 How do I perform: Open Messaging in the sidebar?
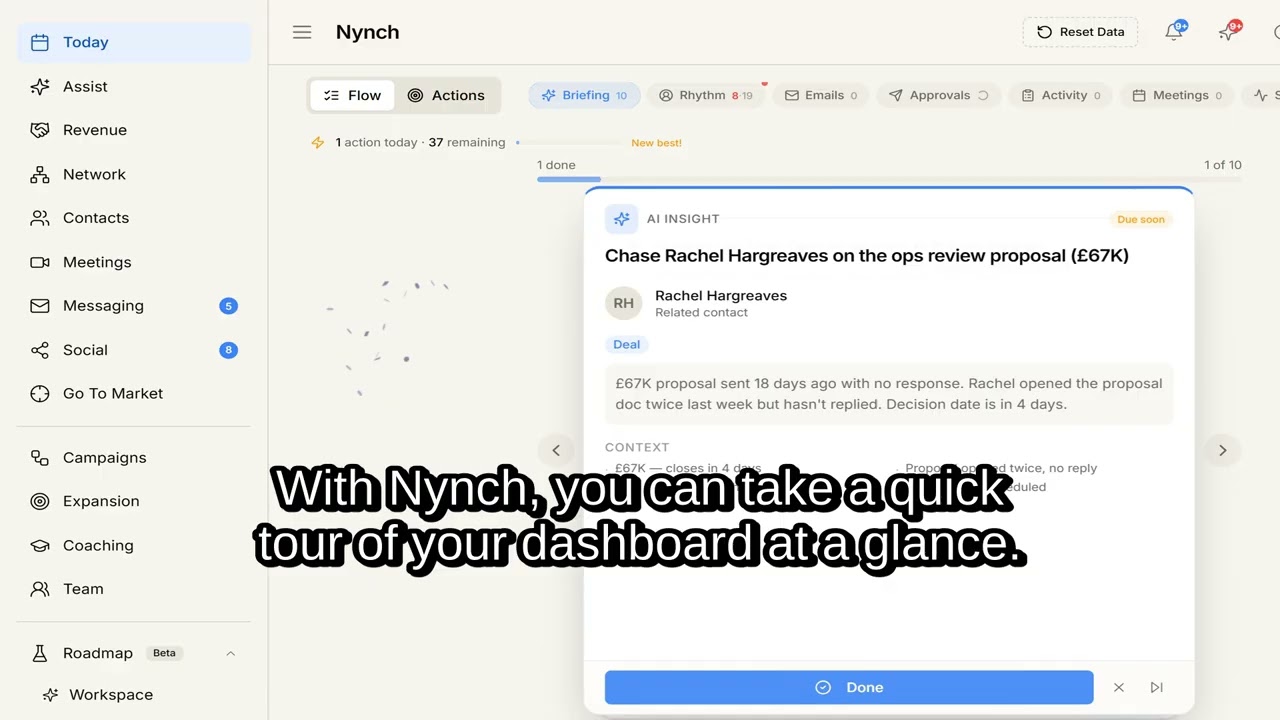(x=134, y=306)
